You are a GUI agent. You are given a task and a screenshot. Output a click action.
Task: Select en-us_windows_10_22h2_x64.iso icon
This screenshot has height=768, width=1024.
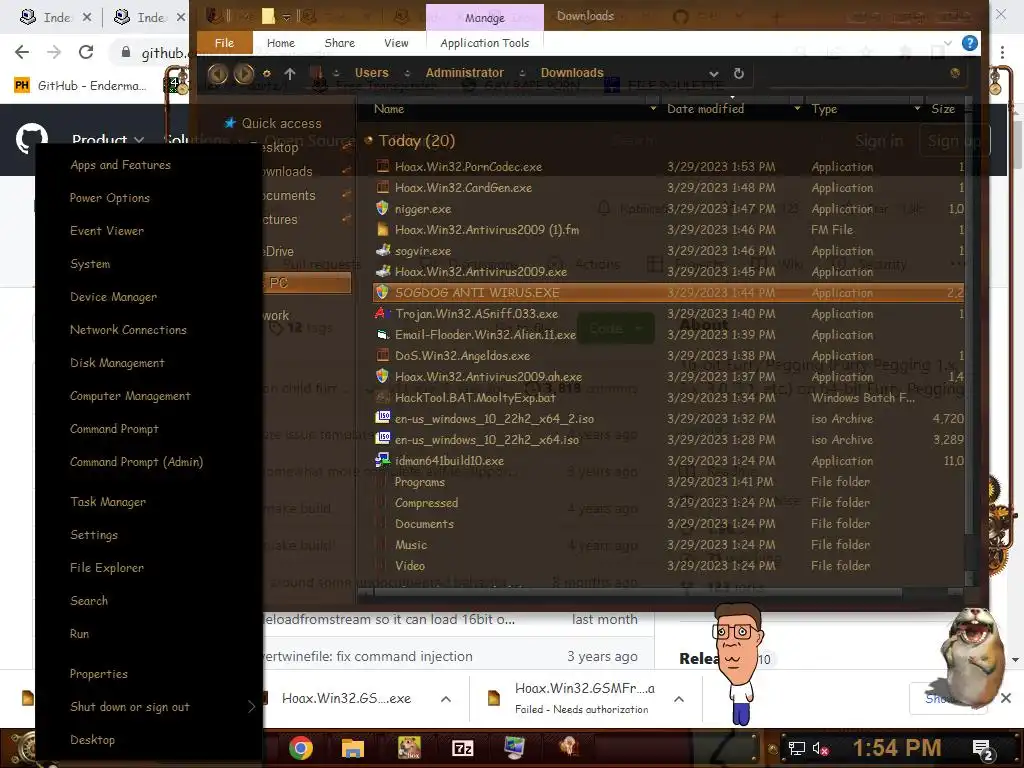(383, 439)
